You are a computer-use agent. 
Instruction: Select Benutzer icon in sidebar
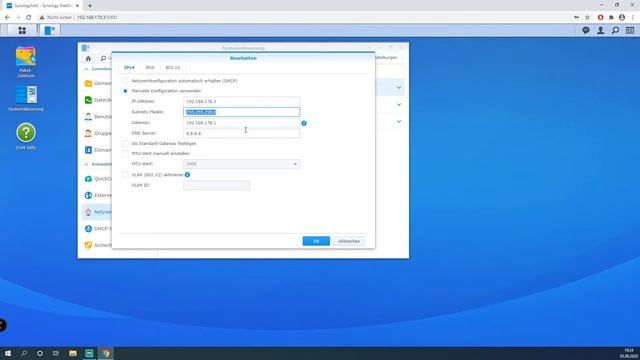coord(88,117)
